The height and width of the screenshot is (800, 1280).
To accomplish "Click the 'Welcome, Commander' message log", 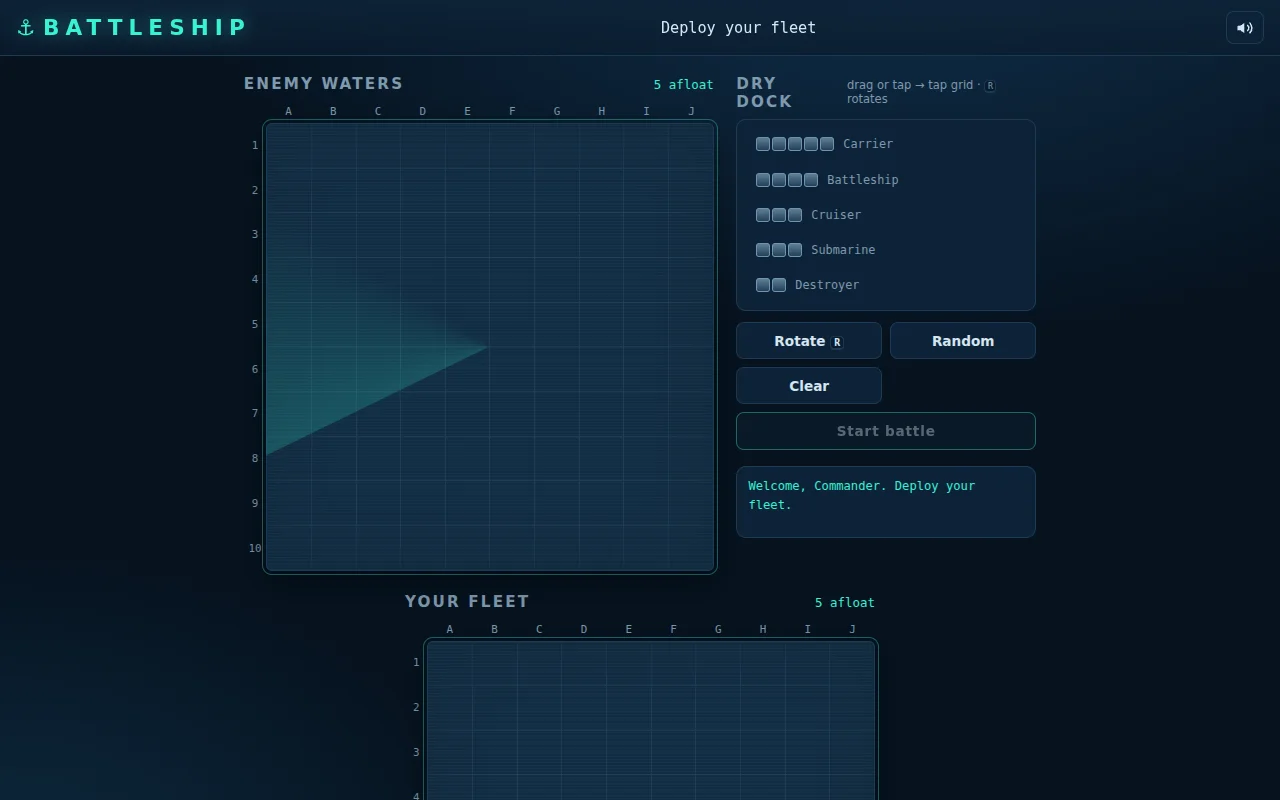I will click(x=886, y=502).
